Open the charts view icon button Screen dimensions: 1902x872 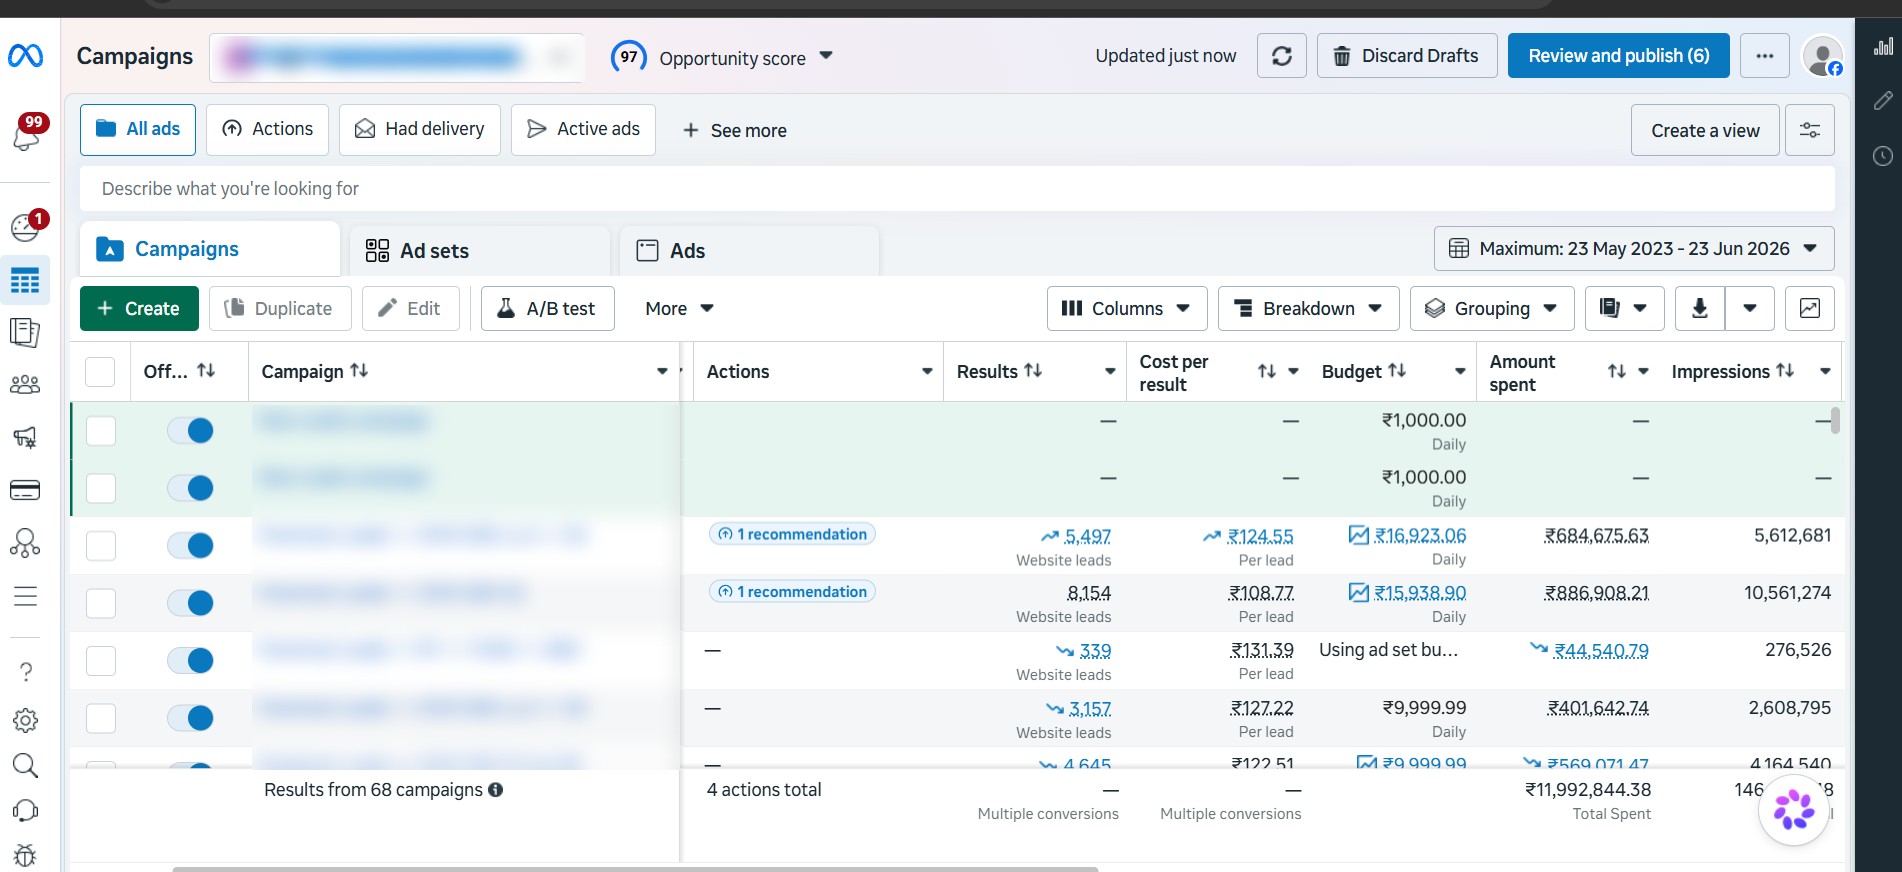click(1810, 308)
